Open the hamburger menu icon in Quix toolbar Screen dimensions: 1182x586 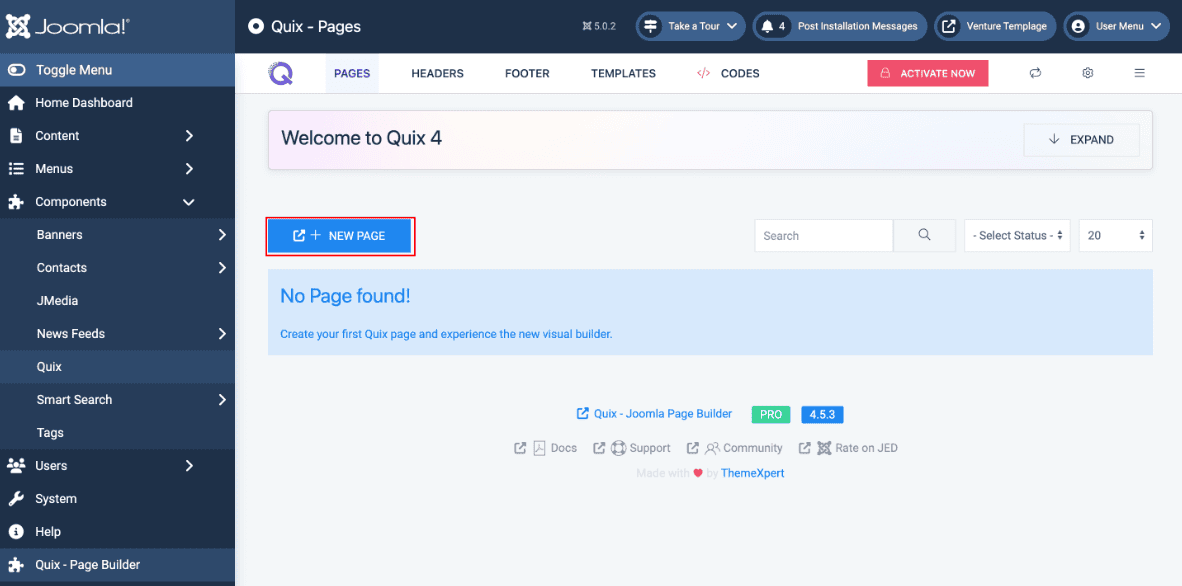click(1139, 73)
